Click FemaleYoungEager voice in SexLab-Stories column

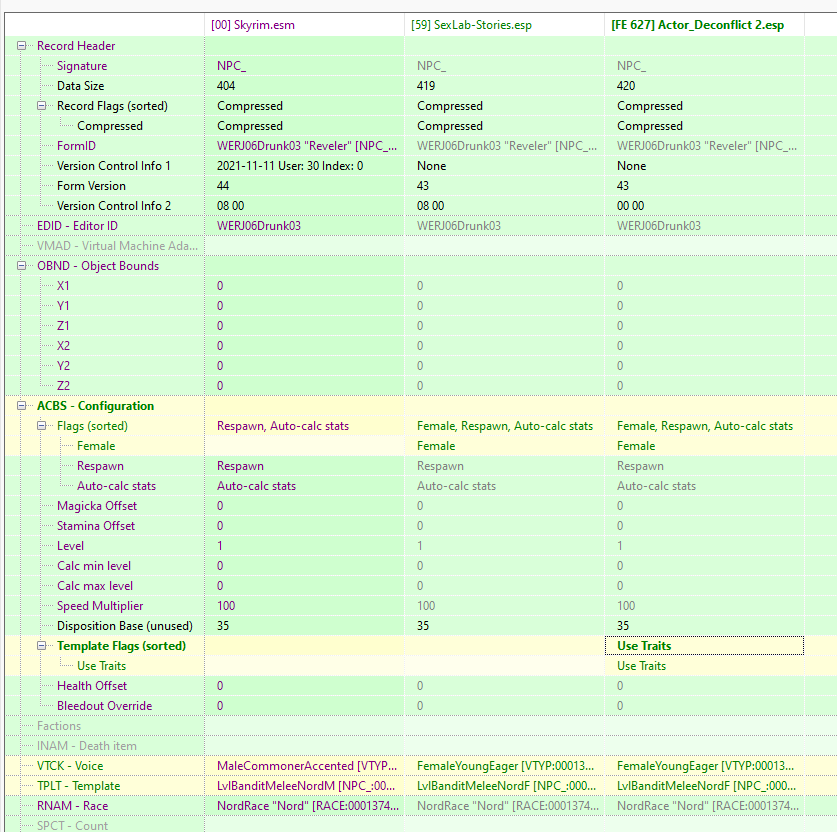tap(504, 766)
